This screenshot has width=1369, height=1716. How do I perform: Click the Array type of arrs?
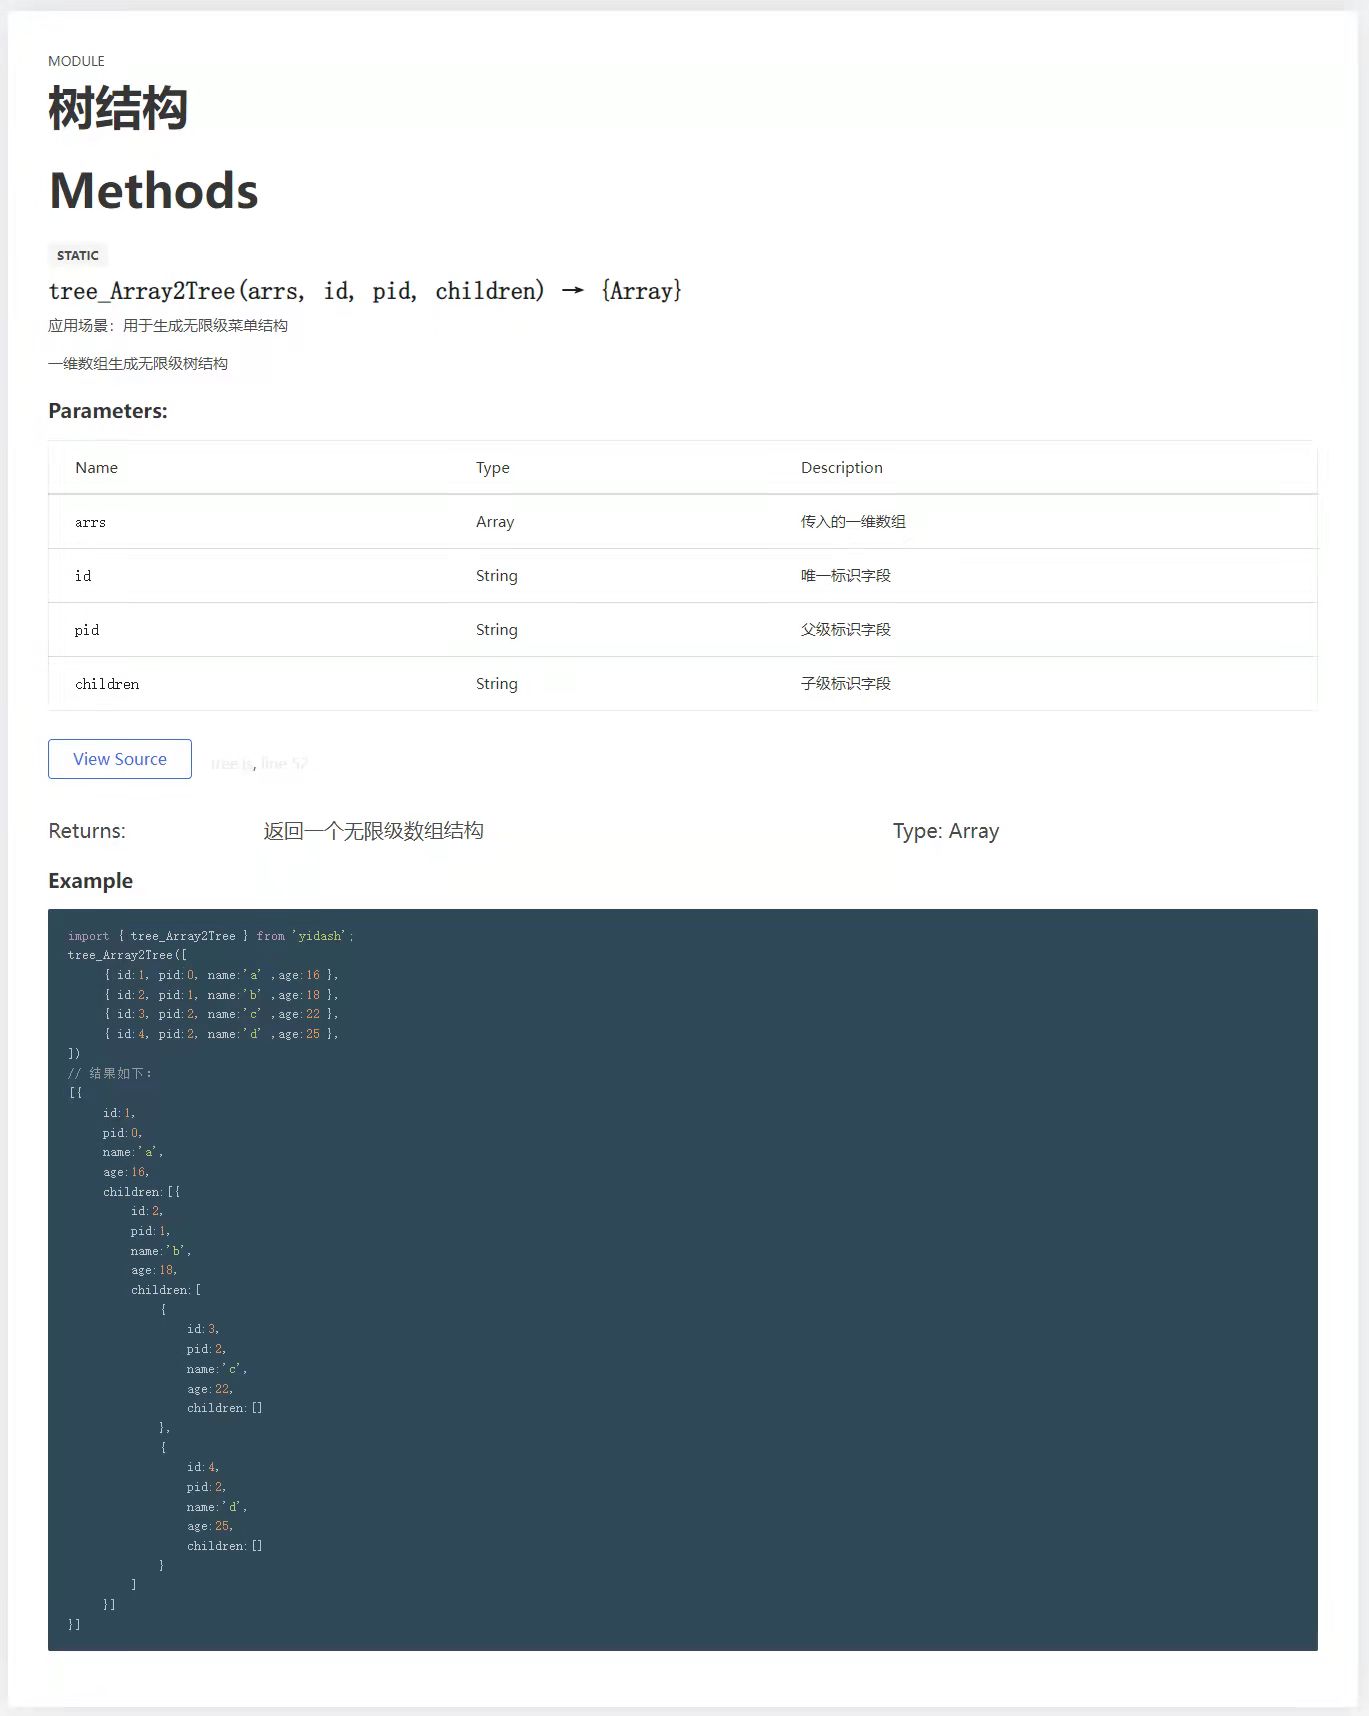click(495, 522)
